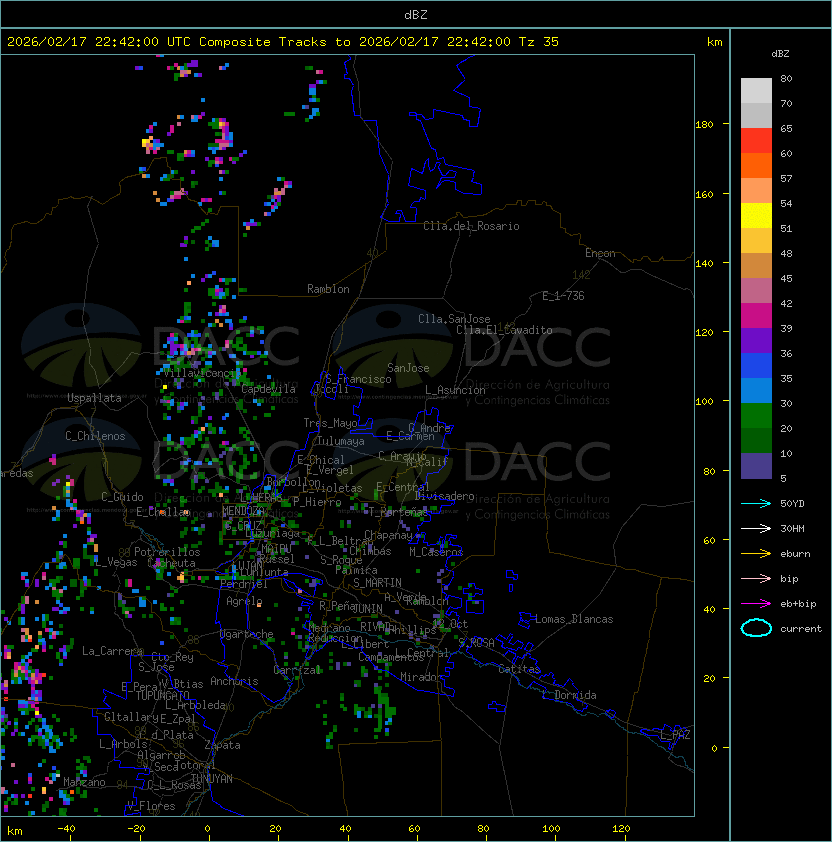
Task: Click the '-40' tick on horizontal km axis
Action: (66, 829)
